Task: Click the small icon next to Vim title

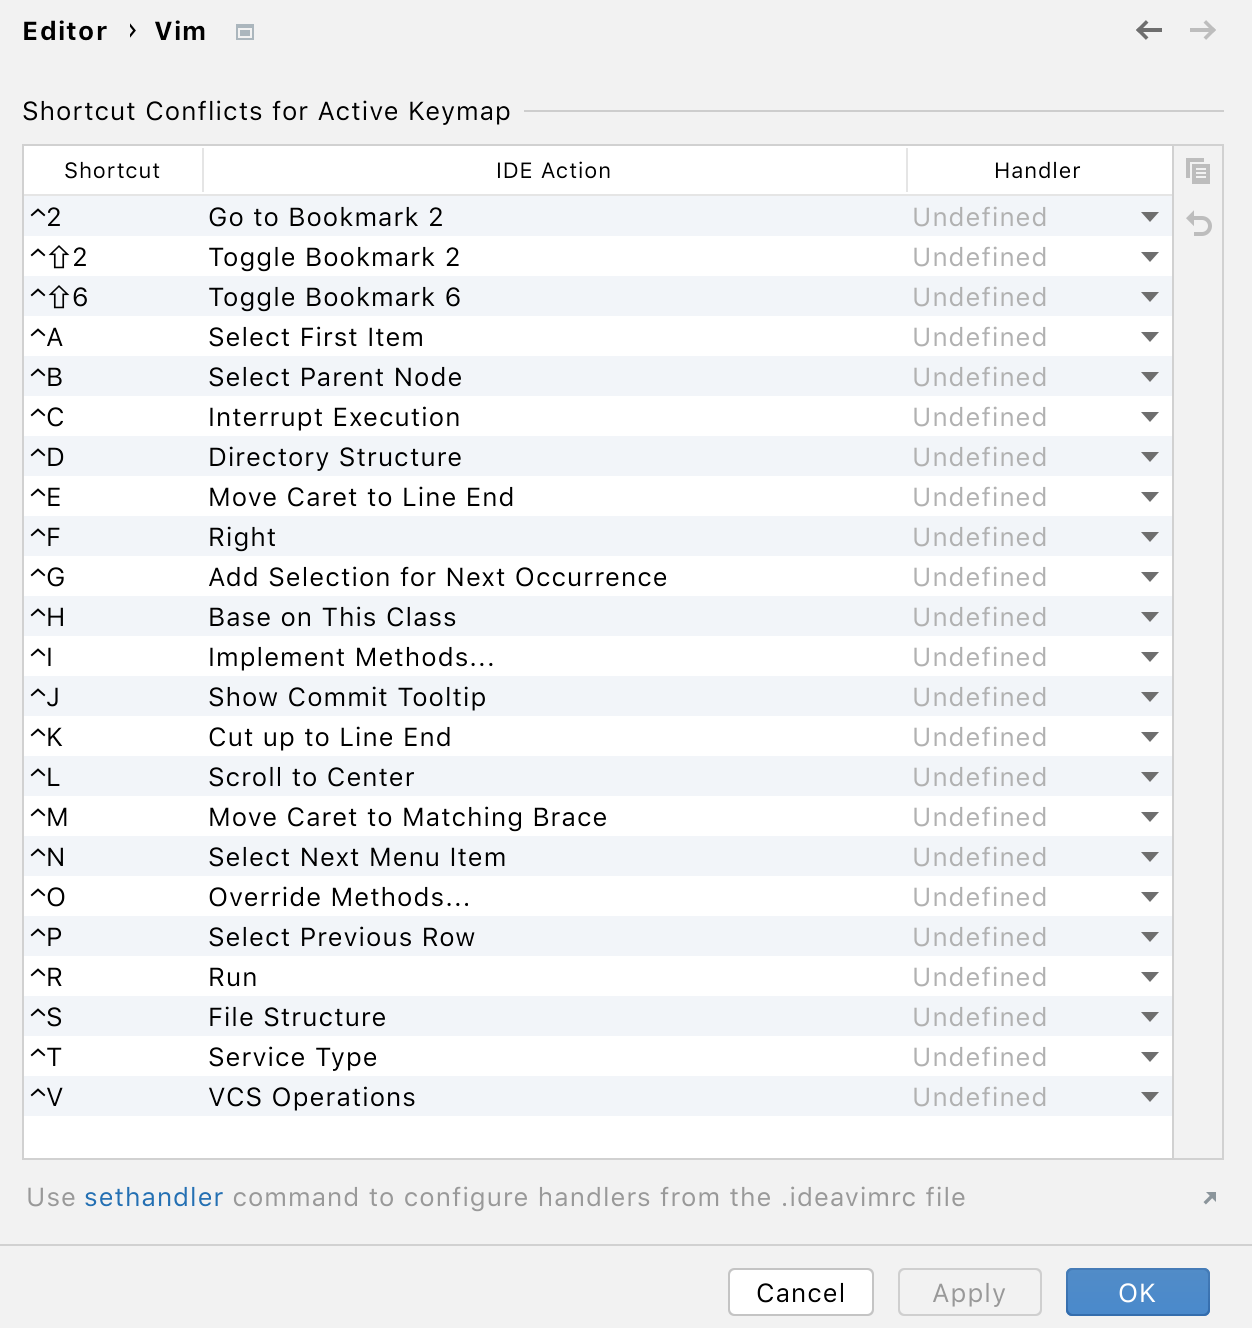Action: point(245,32)
